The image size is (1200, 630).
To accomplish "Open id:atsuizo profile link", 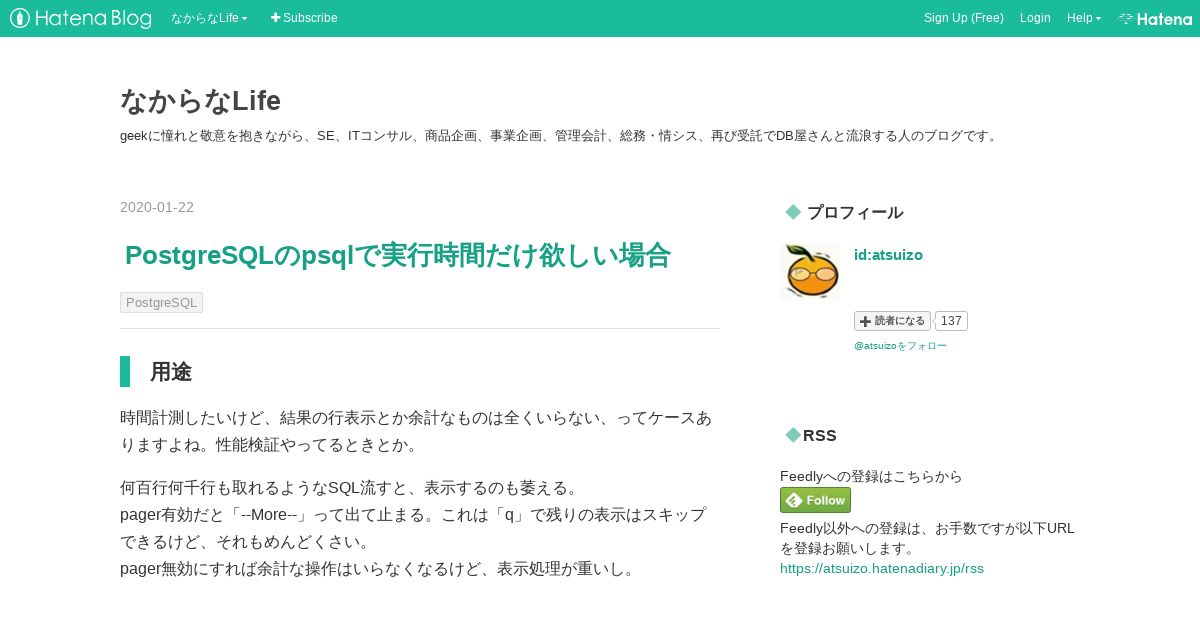I will [x=888, y=255].
